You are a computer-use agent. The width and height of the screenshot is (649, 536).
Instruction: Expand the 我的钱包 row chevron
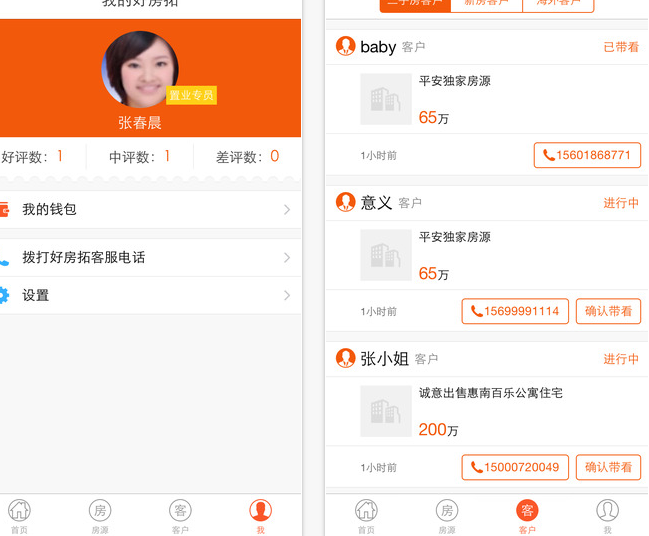287,210
